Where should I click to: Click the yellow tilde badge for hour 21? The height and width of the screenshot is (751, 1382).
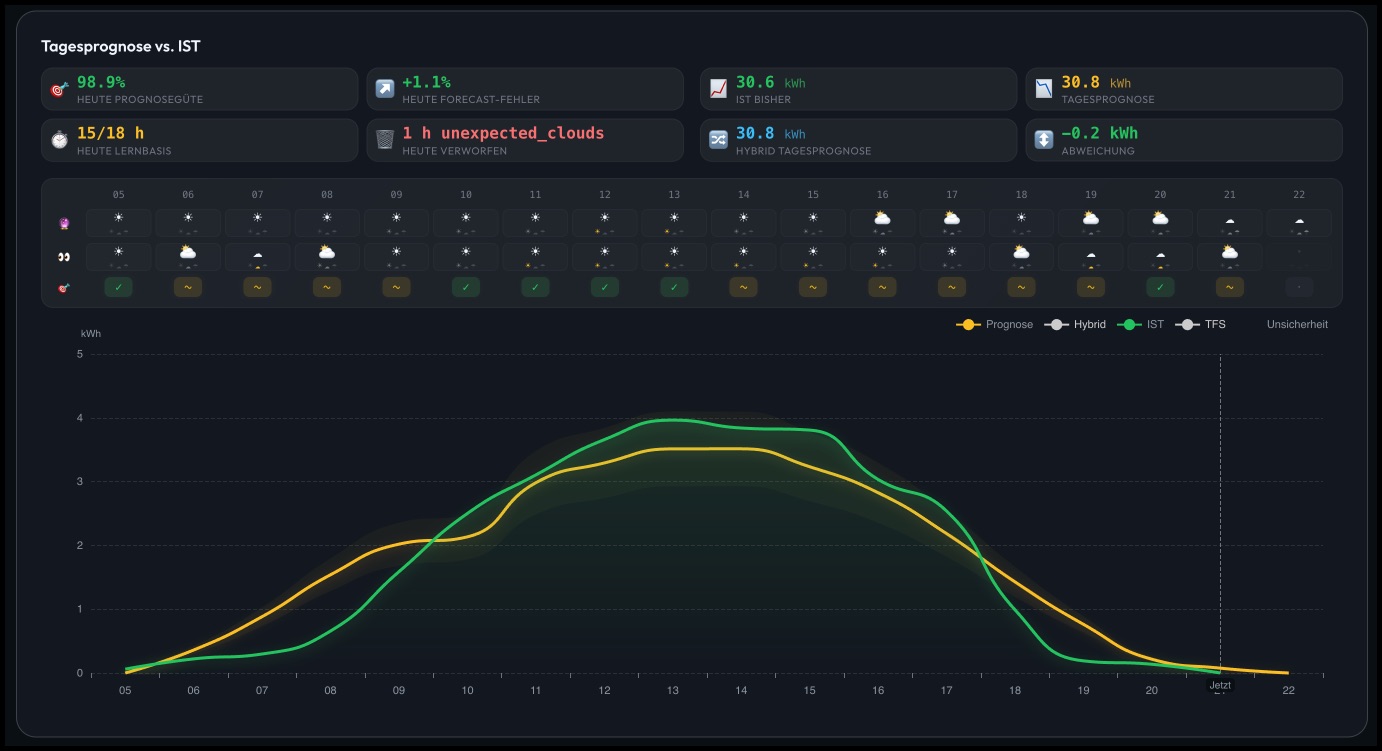pyautogui.click(x=1229, y=287)
